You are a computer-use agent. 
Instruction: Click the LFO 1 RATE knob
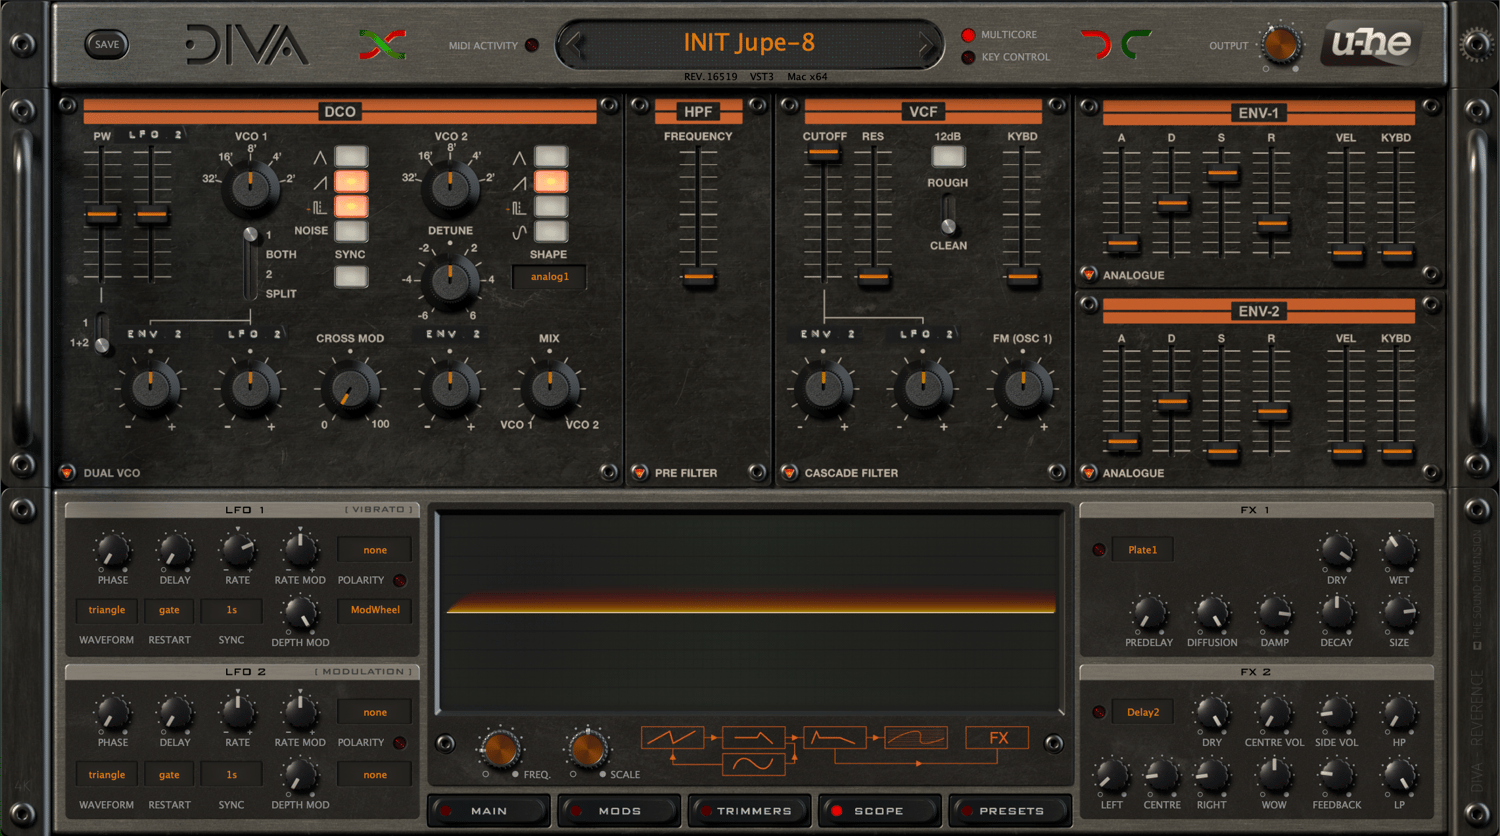(238, 550)
